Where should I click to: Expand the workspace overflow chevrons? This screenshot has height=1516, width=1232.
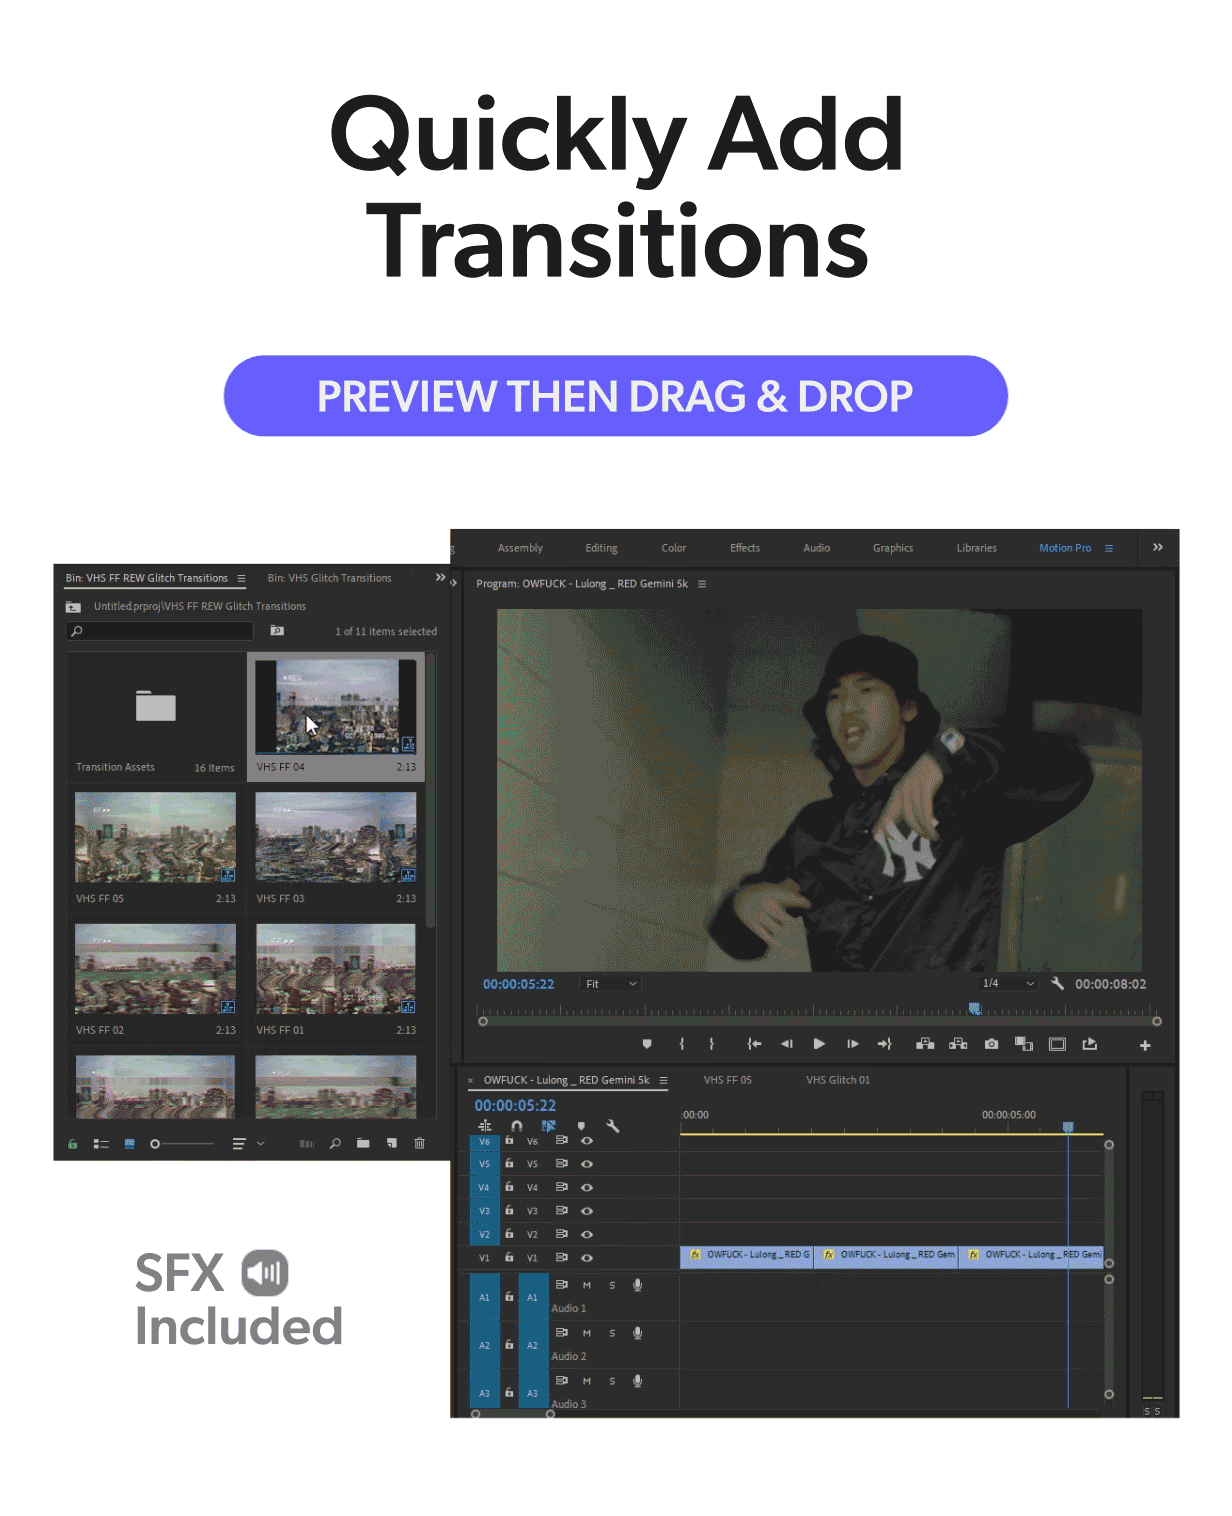pos(1157,548)
